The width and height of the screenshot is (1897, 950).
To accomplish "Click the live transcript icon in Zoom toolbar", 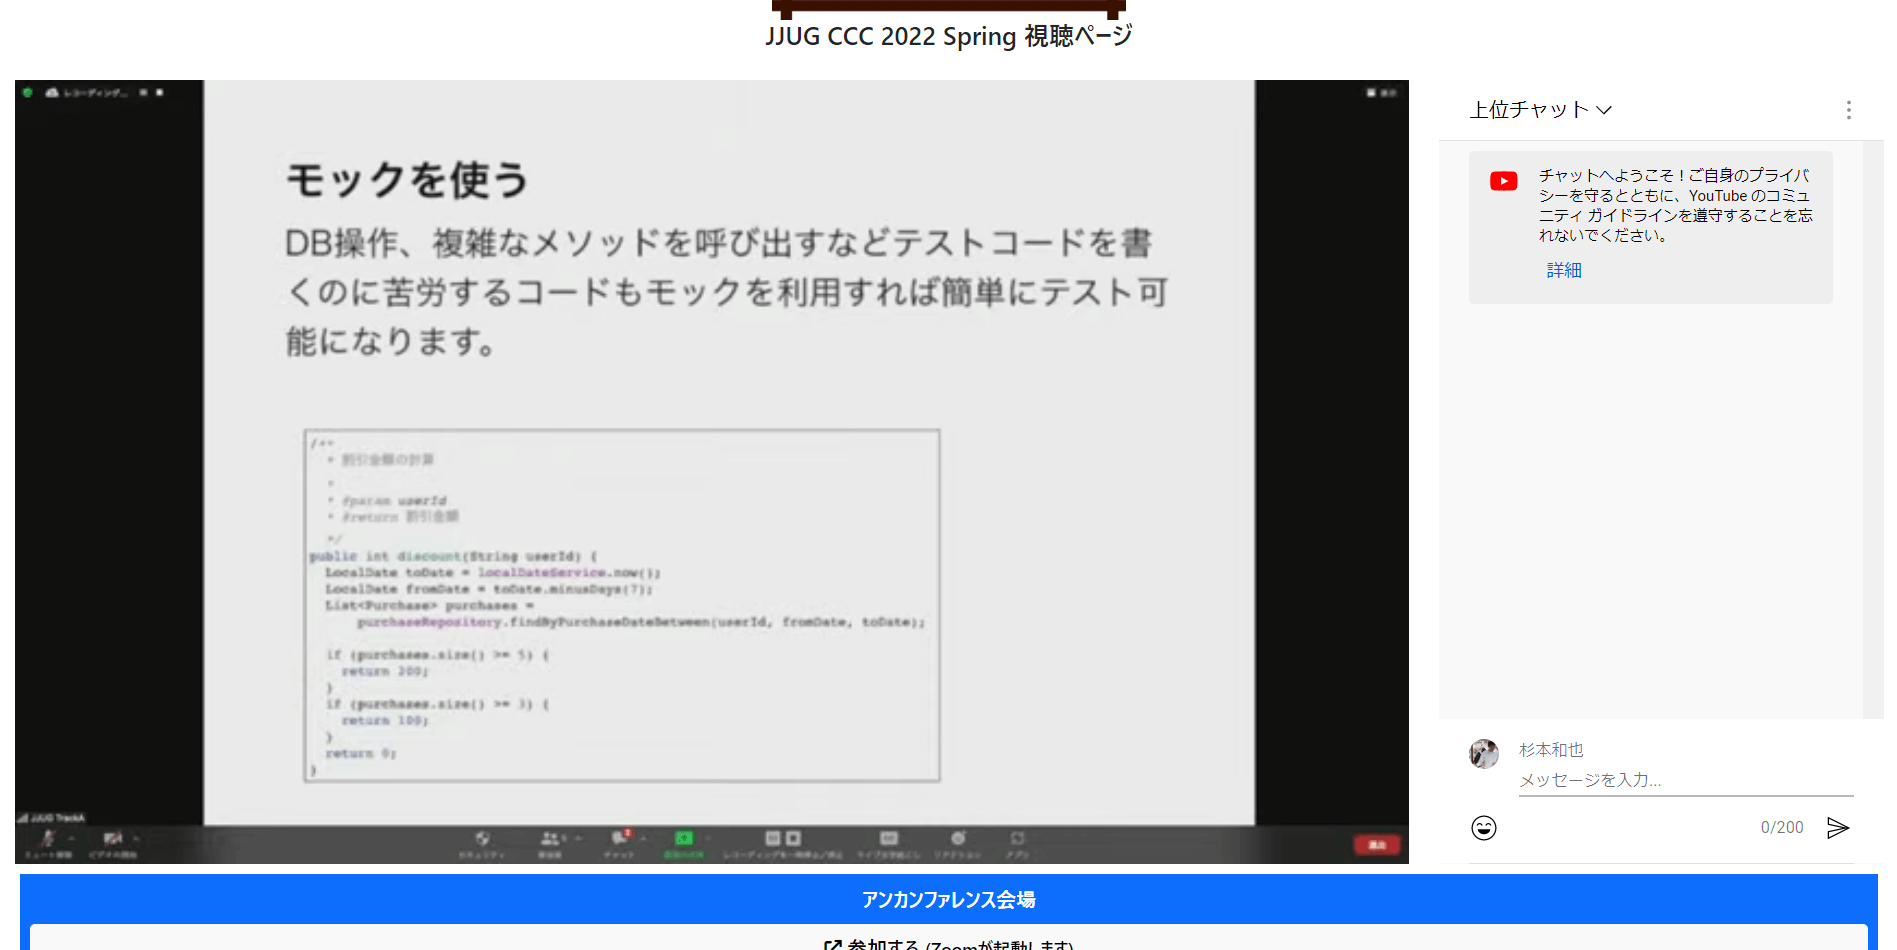I will (x=889, y=838).
